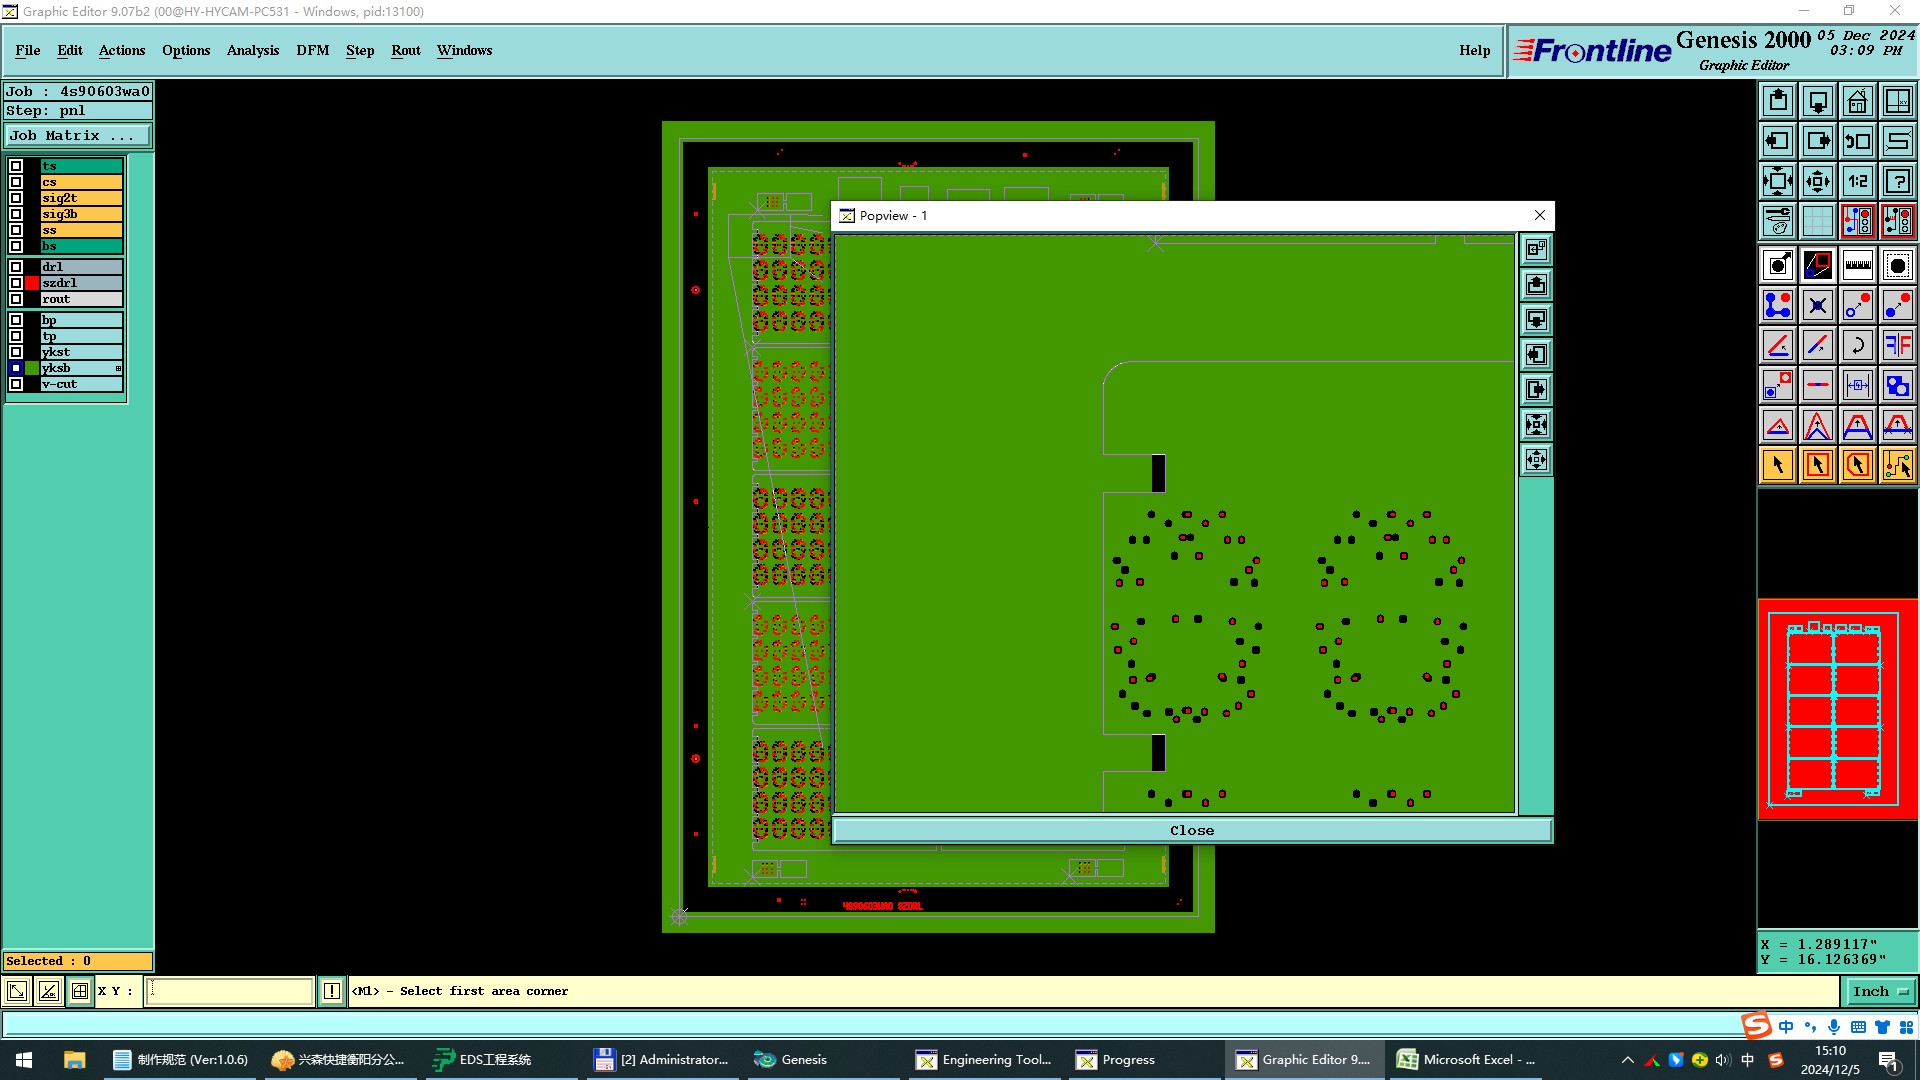The height and width of the screenshot is (1080, 1920).
Task: Toggle the drl layer checkbox
Action: (x=16, y=267)
